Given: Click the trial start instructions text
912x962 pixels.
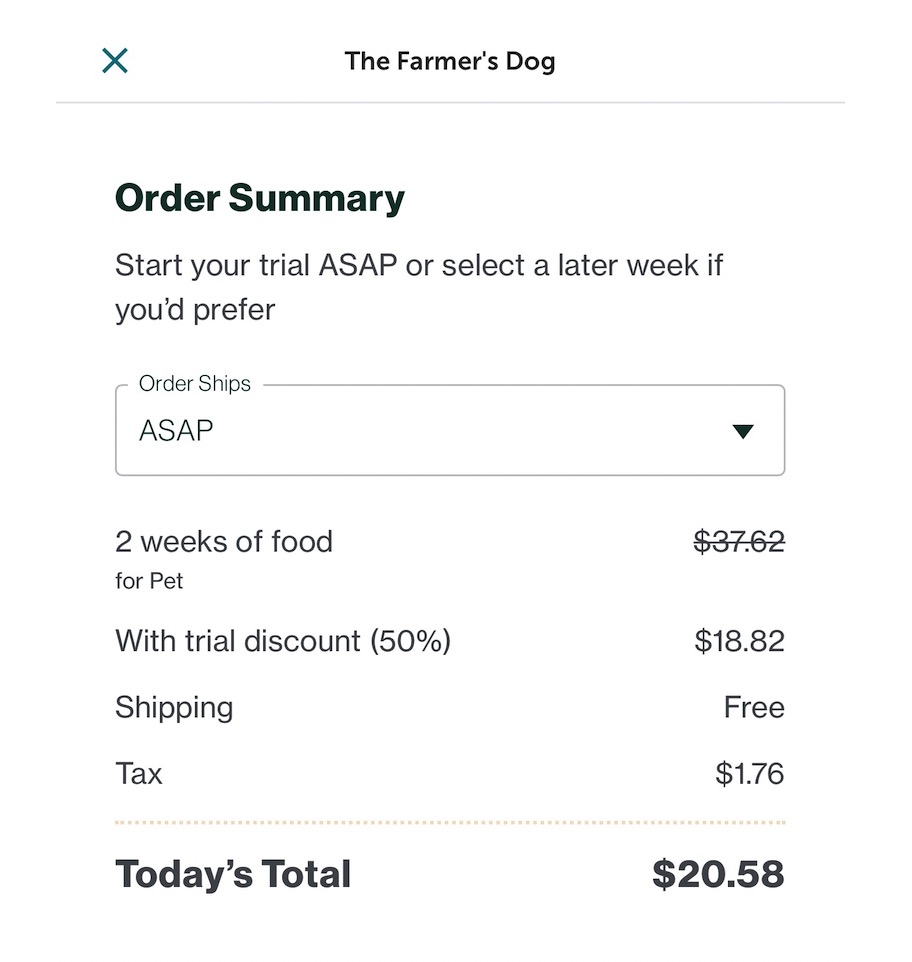Looking at the screenshot, I should point(418,287).
